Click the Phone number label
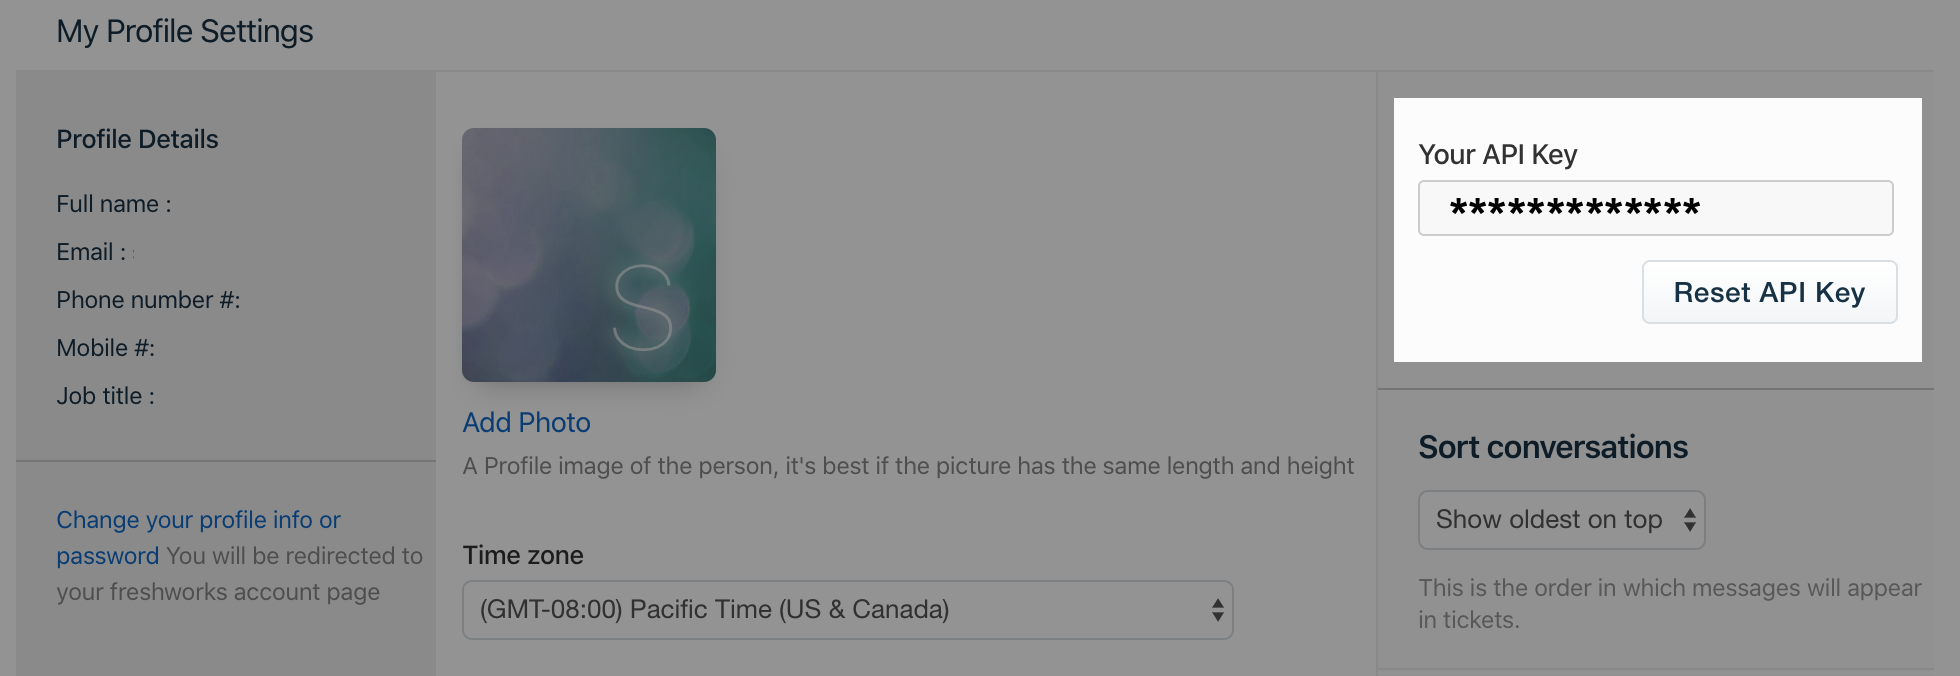Image resolution: width=1960 pixels, height=676 pixels. pyautogui.click(x=148, y=300)
